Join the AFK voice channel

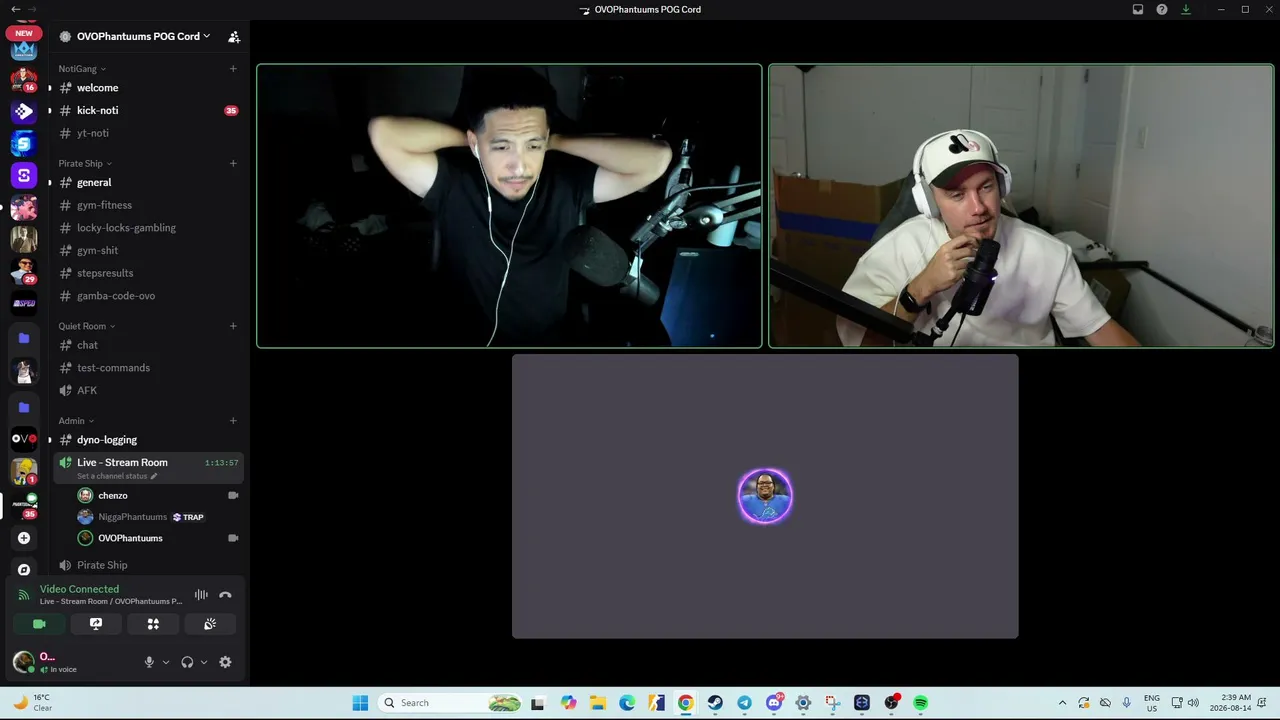tap(148, 390)
